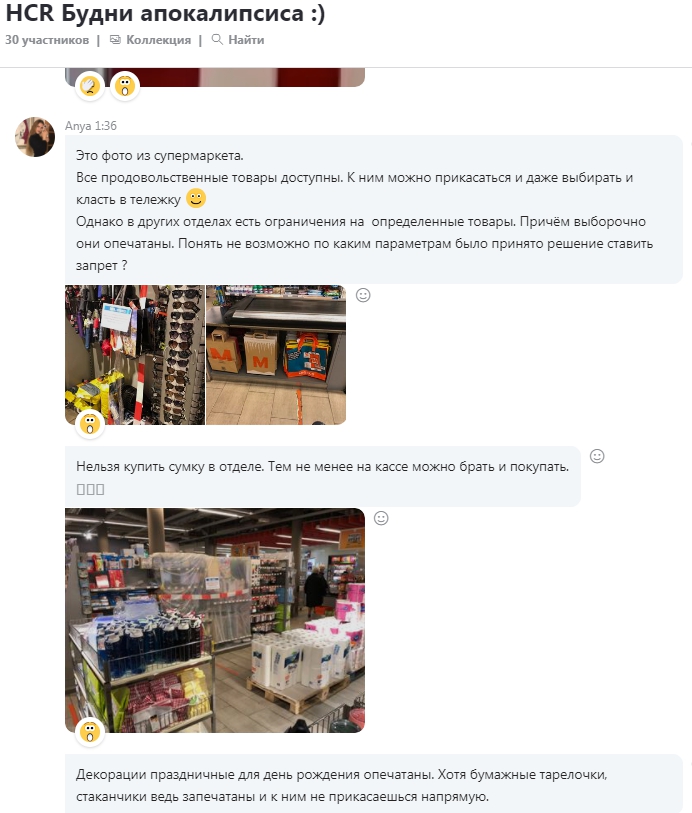Viewport: 692px width, 813px height.
Task: Add reaction to the two-photo message
Action: (363, 295)
